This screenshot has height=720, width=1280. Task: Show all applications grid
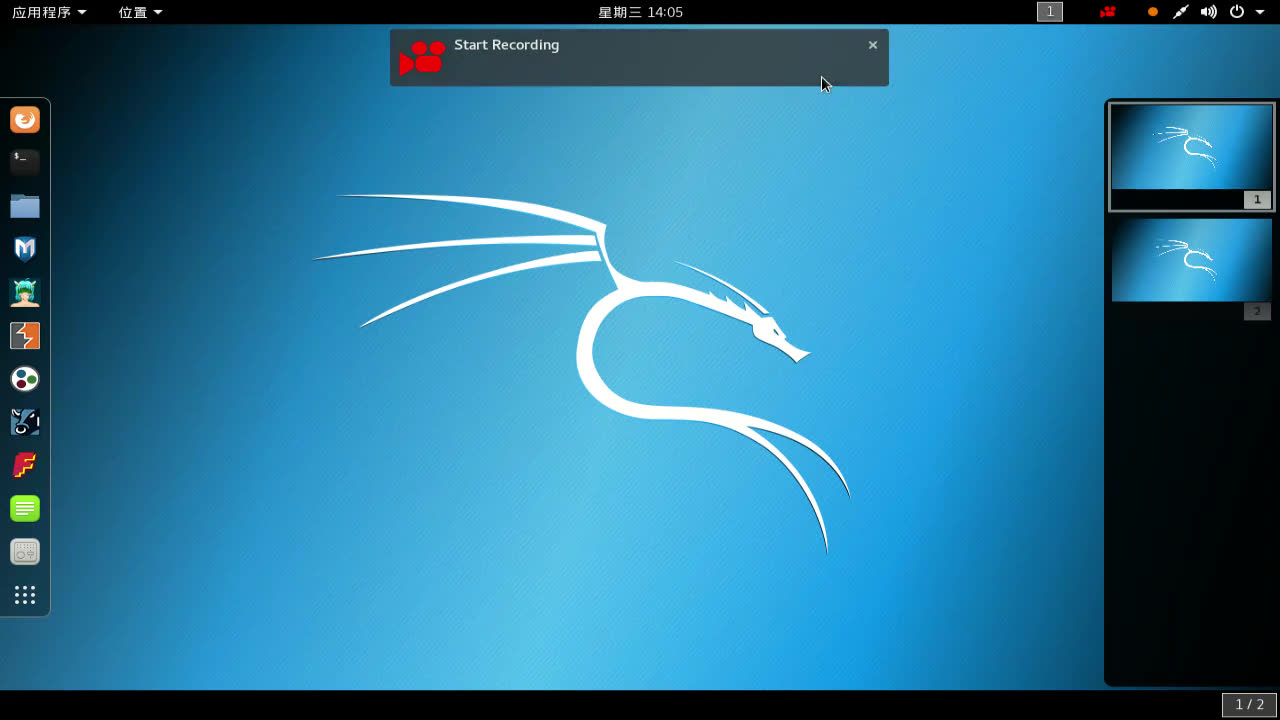25,595
